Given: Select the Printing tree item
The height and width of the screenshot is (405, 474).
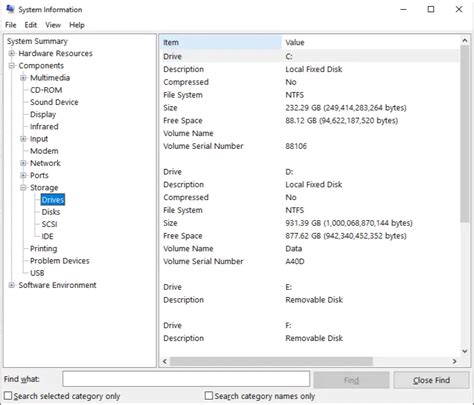Looking at the screenshot, I should point(43,249).
